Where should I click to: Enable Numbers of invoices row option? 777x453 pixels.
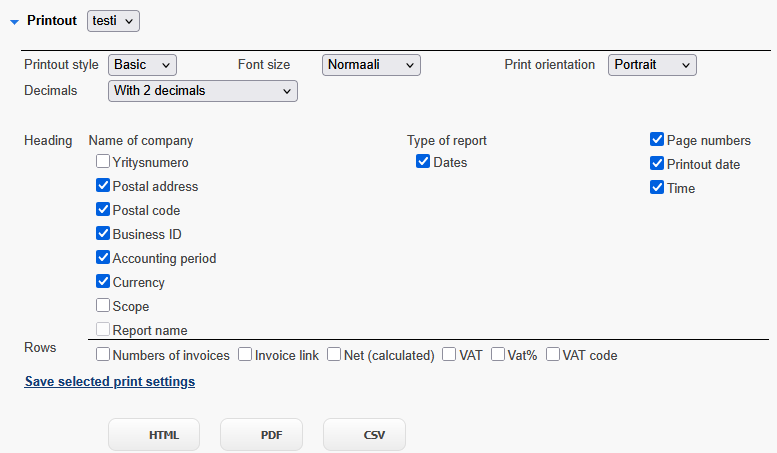pos(103,354)
